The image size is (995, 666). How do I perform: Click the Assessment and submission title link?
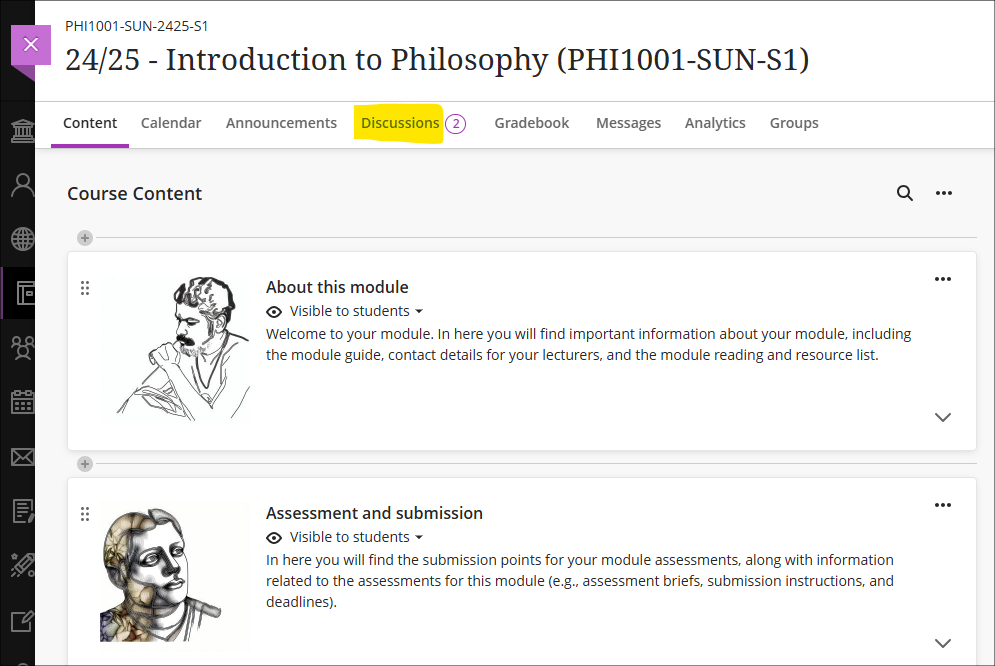click(374, 513)
